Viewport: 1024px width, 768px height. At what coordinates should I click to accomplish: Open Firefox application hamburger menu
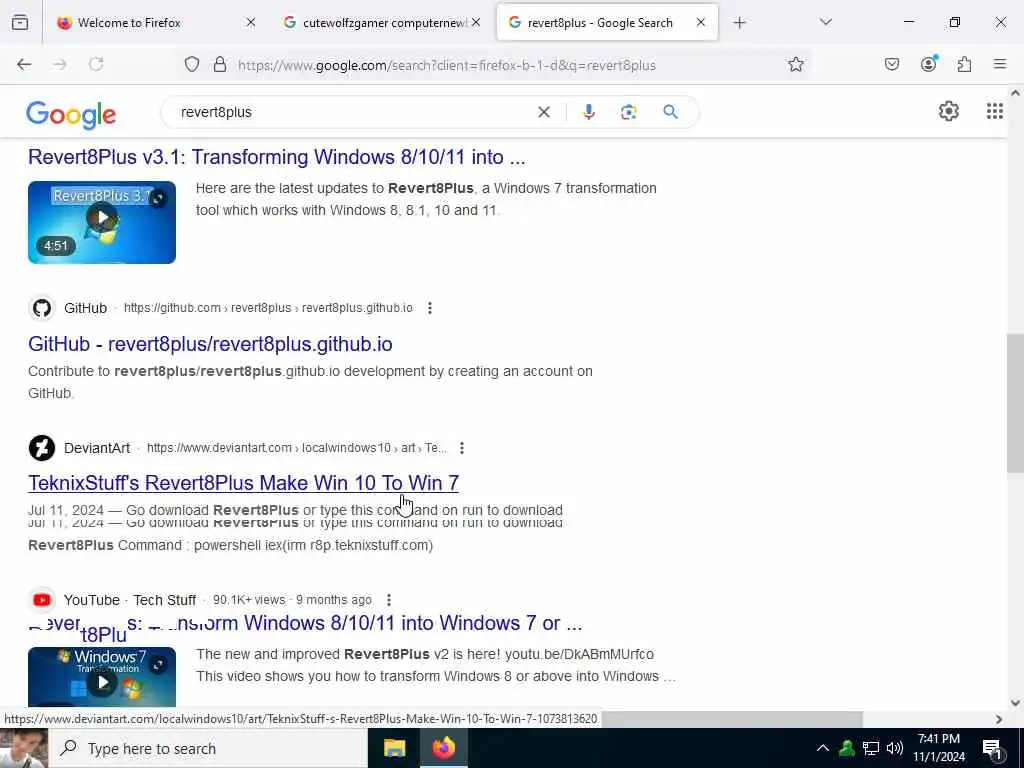(x=1000, y=64)
